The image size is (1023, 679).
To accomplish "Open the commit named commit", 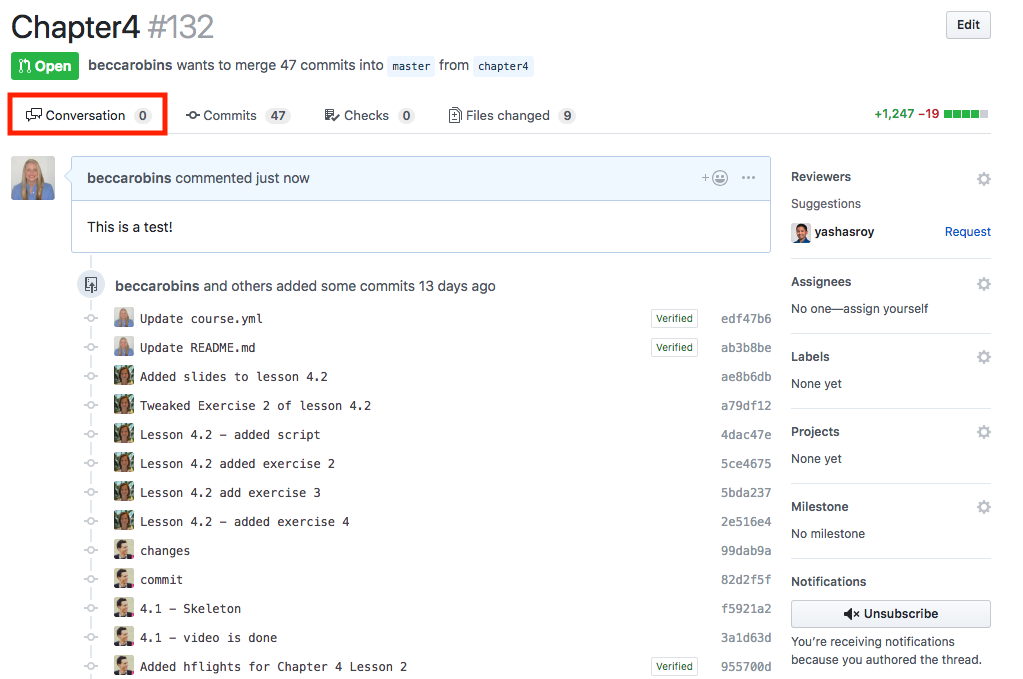I will click(x=161, y=580).
